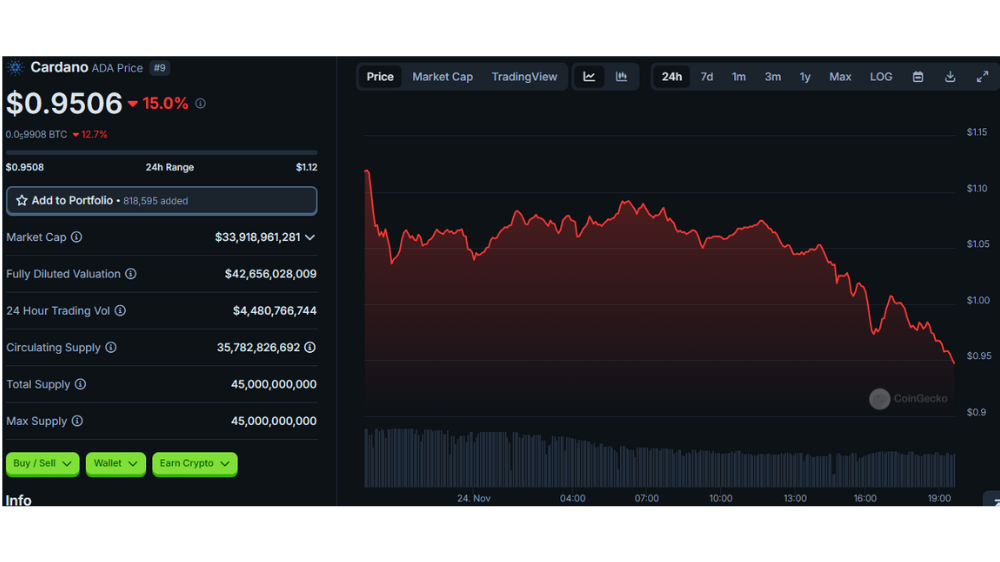Click the 0.0₅9908 BTC price text
1000x562 pixels.
36,135
